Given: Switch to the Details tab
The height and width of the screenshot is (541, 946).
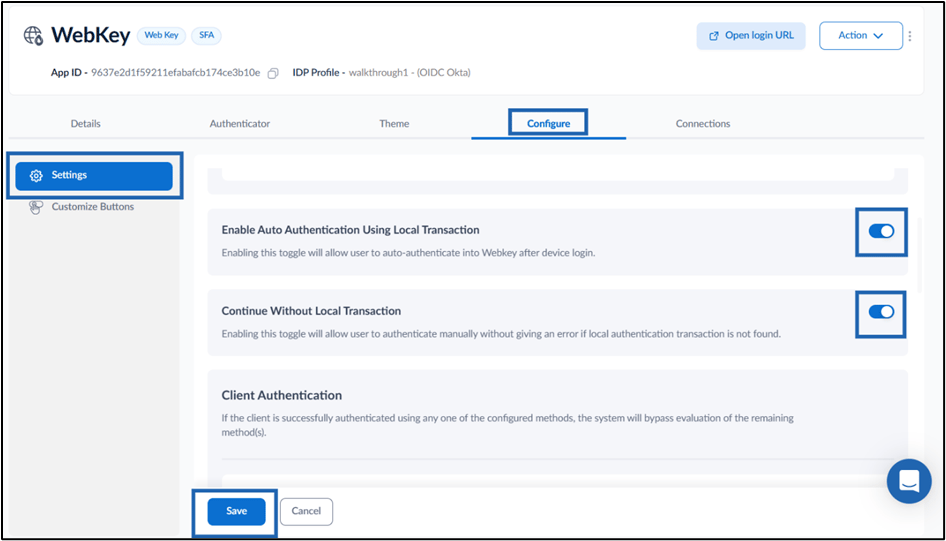Looking at the screenshot, I should click(86, 124).
